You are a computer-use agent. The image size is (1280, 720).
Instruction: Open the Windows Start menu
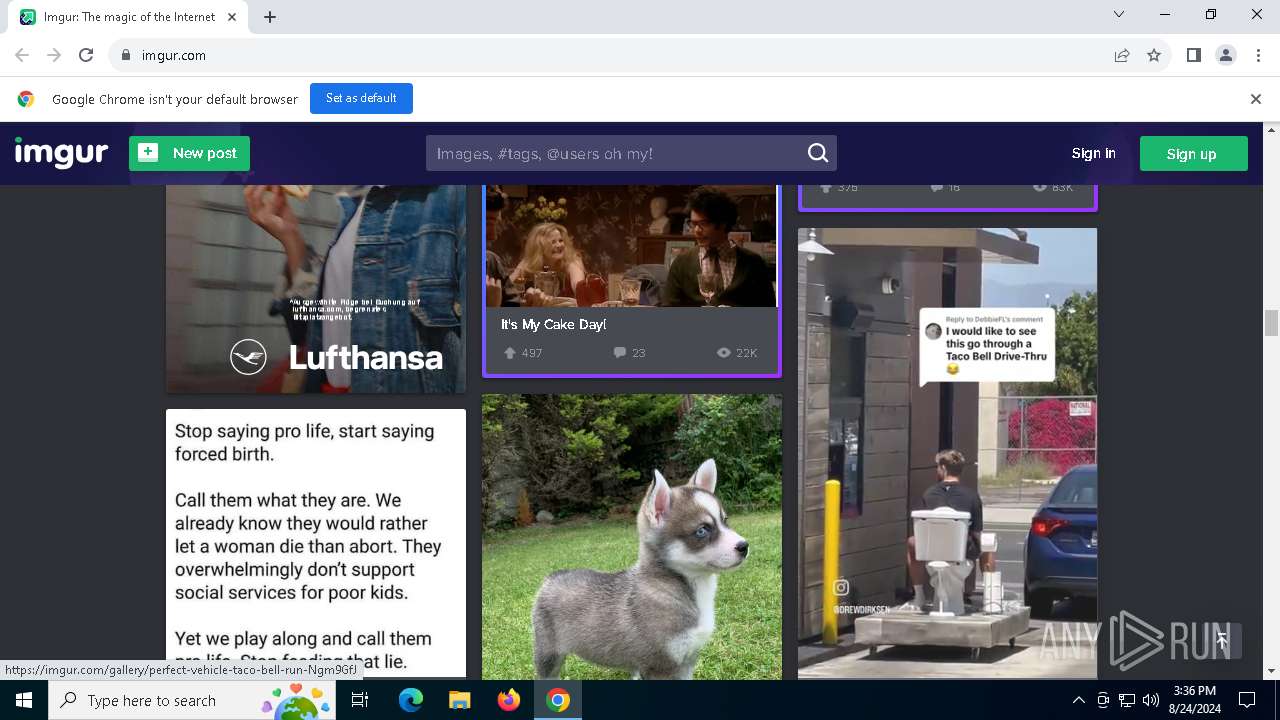[x=24, y=700]
